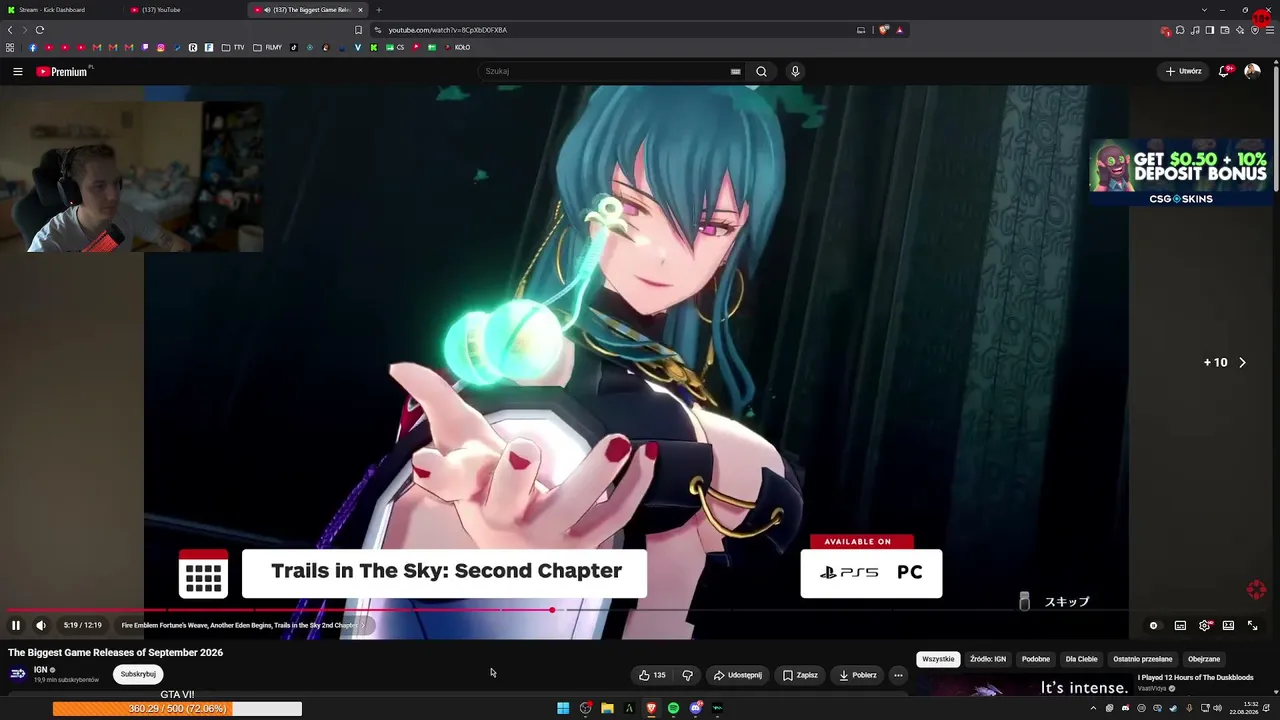
Task: Open the Instagram bookmark
Action: (161, 47)
